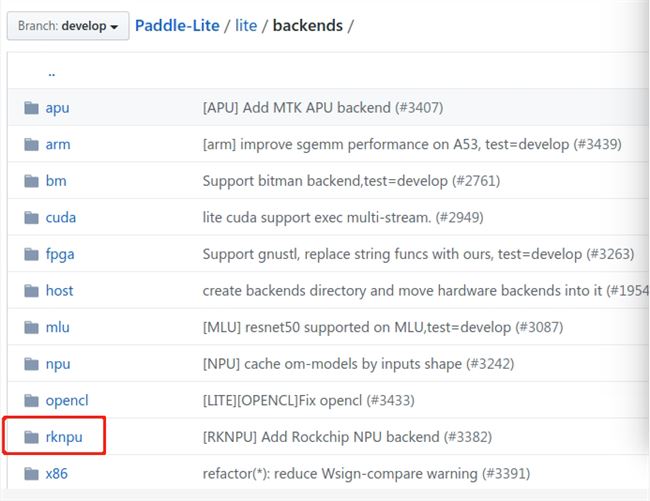Click the 'backends' breadcrumb text
This screenshot has height=501, width=650.
pos(308,26)
